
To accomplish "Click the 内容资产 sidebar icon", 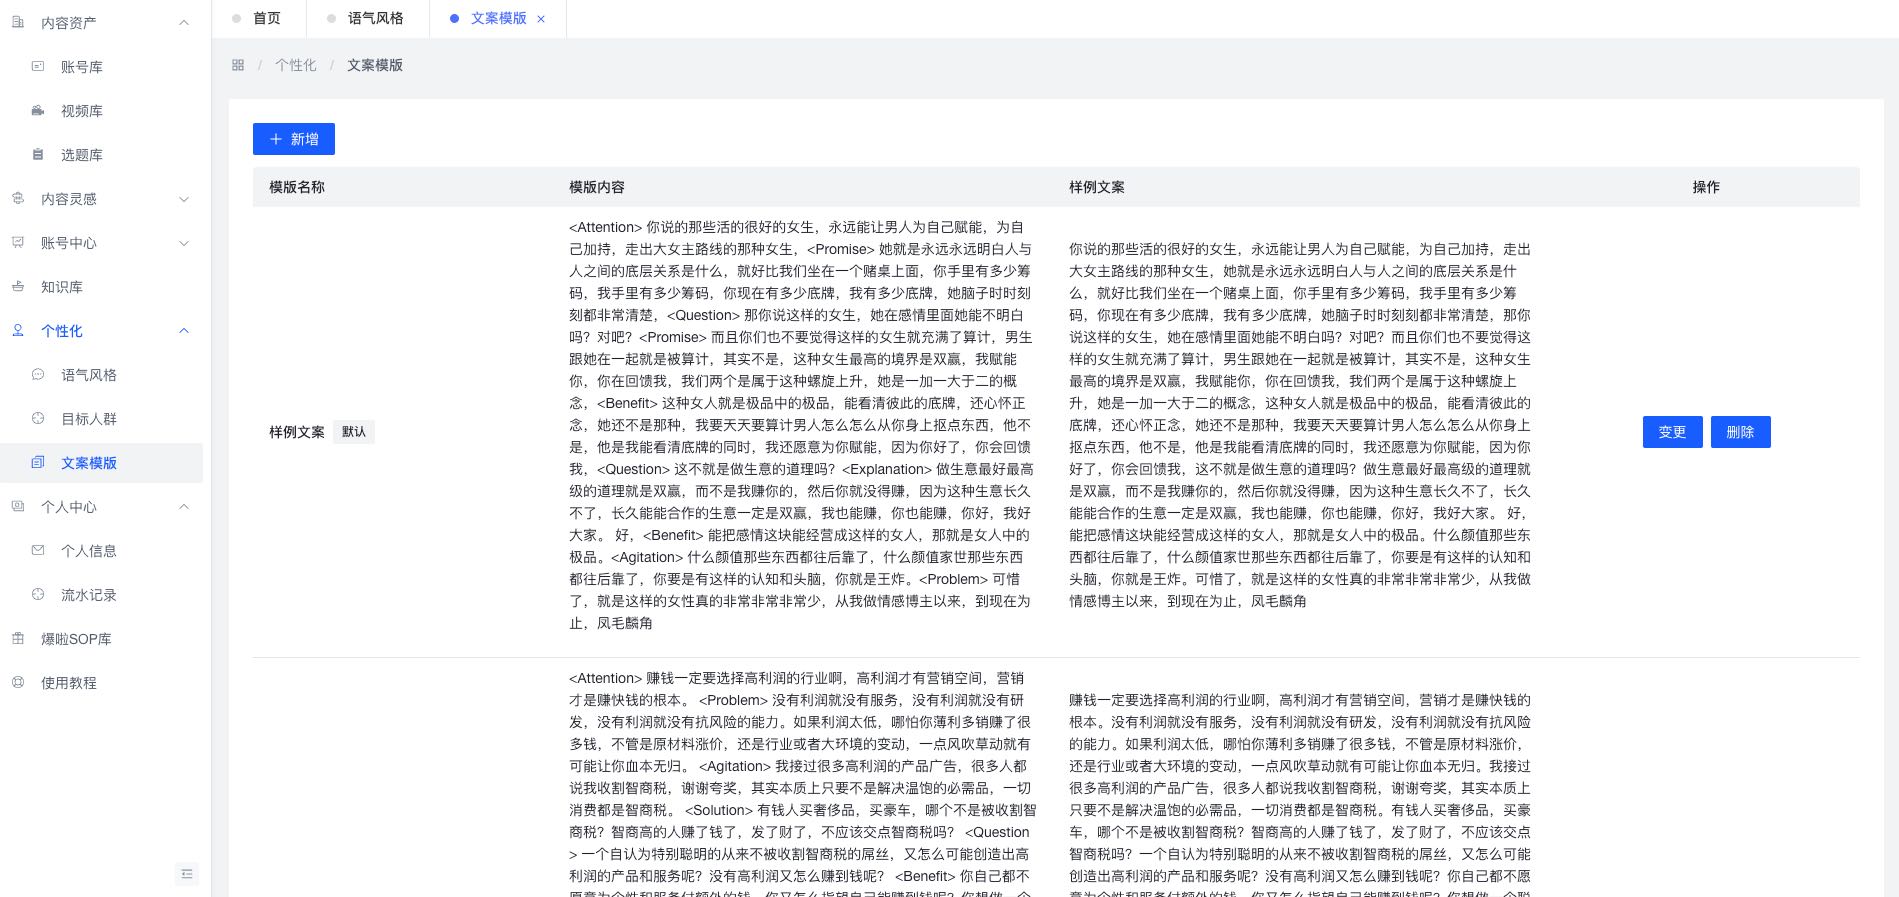I will click(x=18, y=22).
